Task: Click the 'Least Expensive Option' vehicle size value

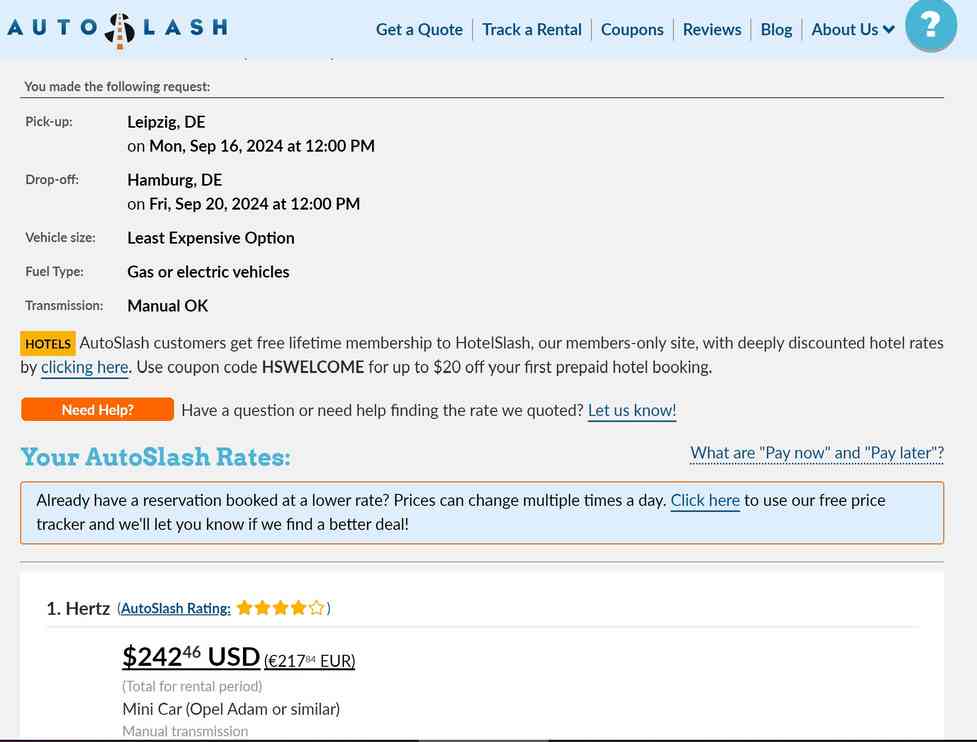Action: [211, 238]
